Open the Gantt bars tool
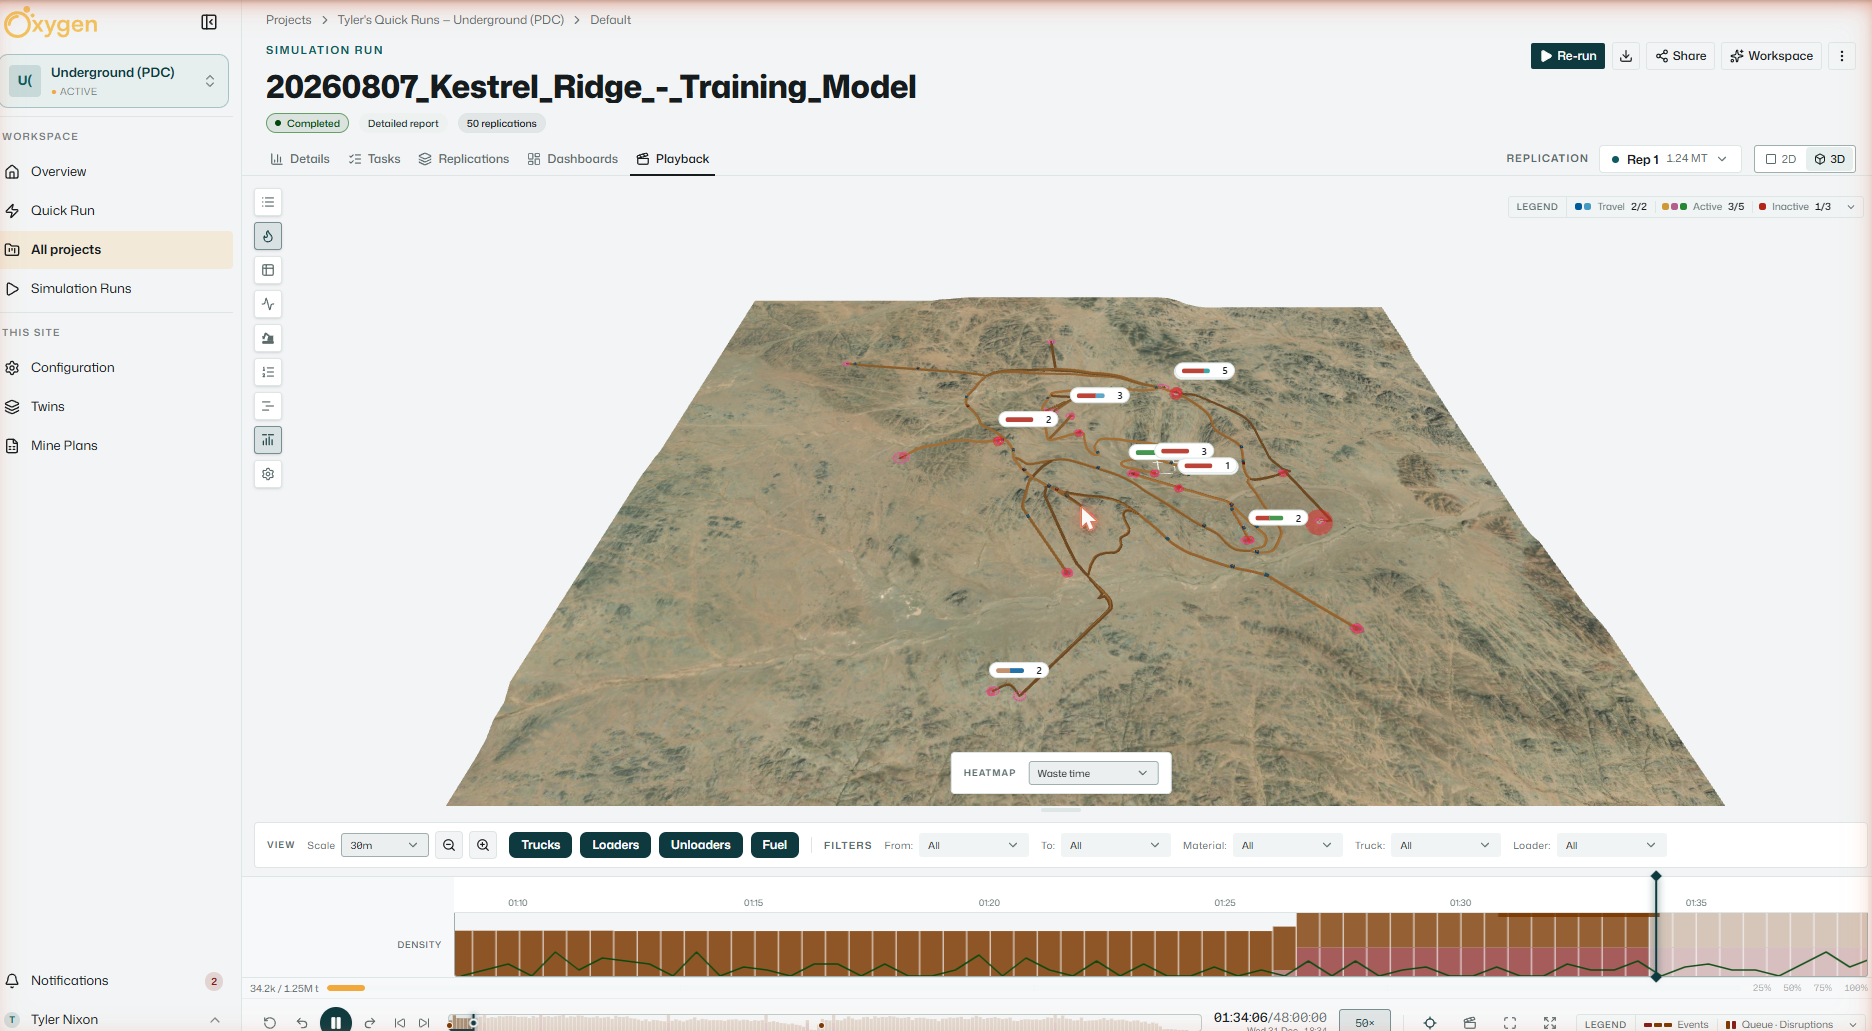Screen dimensions: 1872x1031 tap(268, 406)
